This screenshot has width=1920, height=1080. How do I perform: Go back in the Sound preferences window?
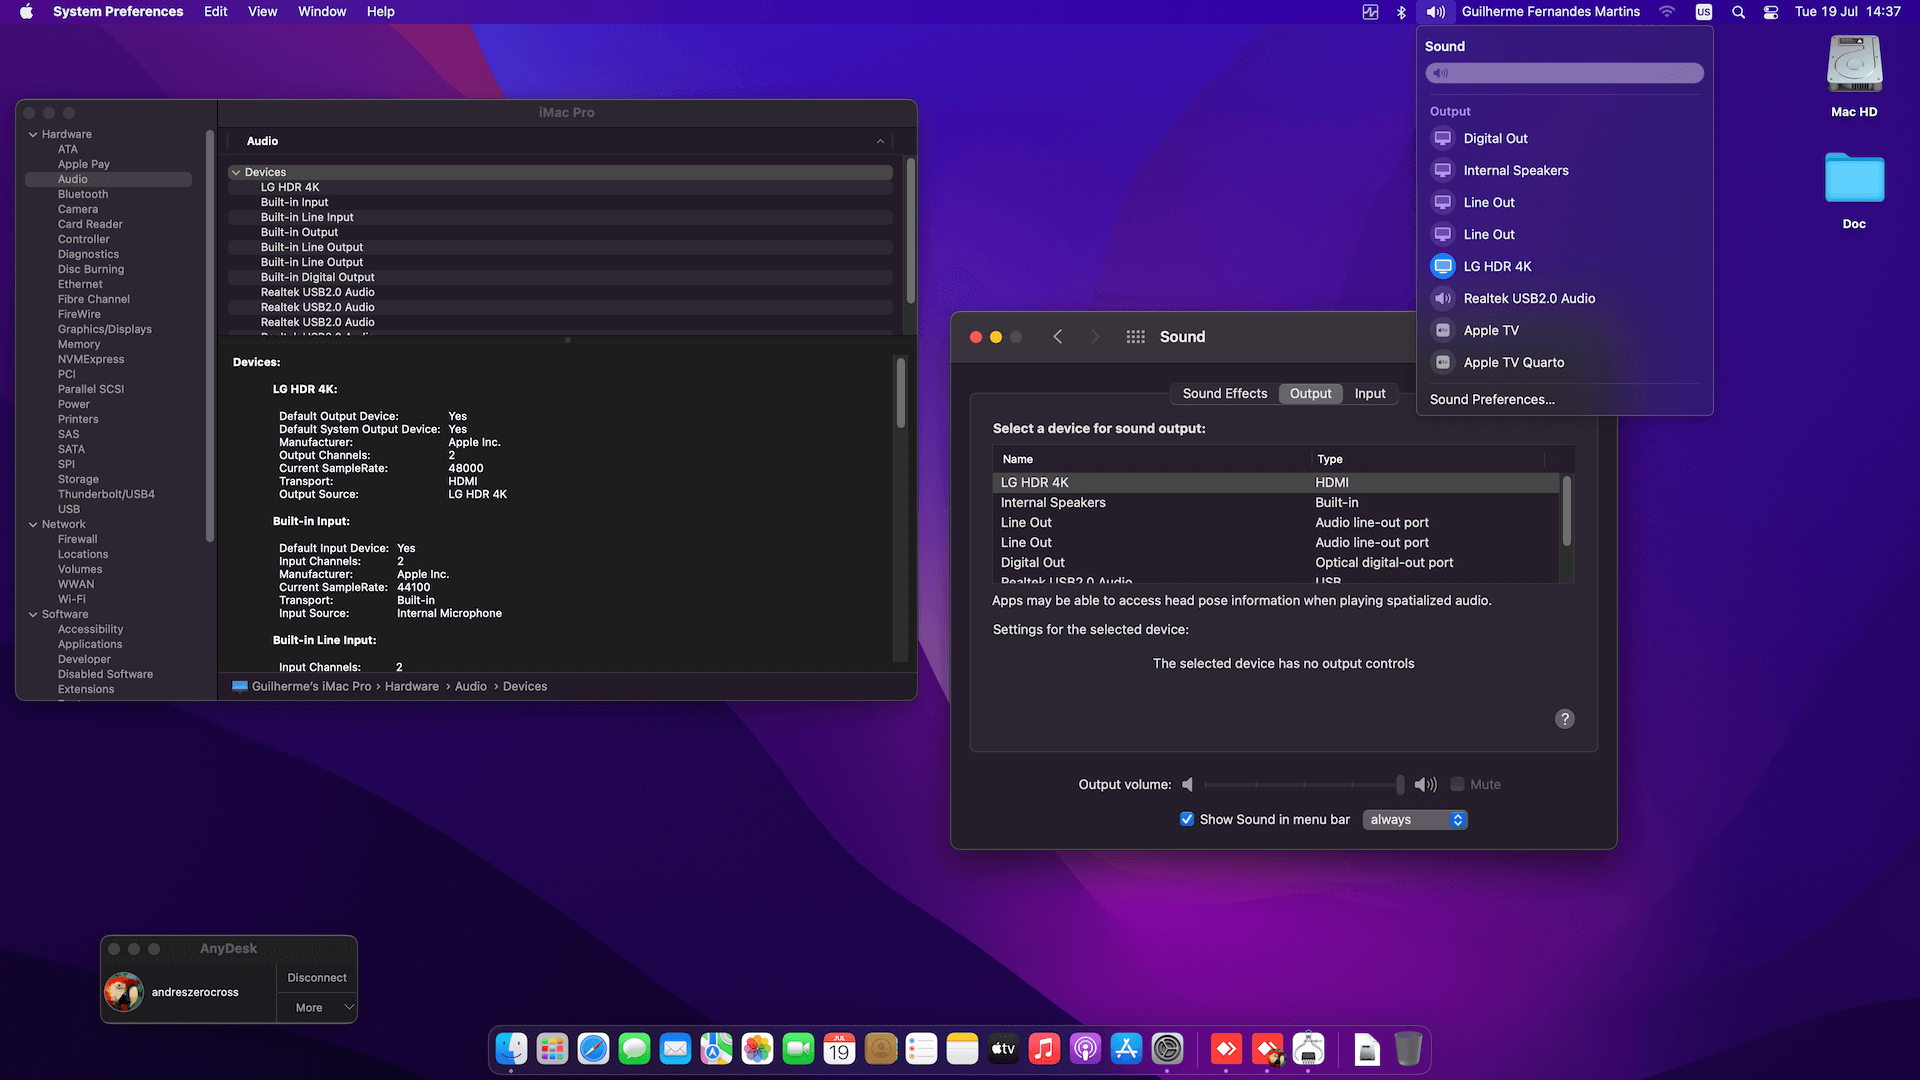pyautogui.click(x=1058, y=337)
